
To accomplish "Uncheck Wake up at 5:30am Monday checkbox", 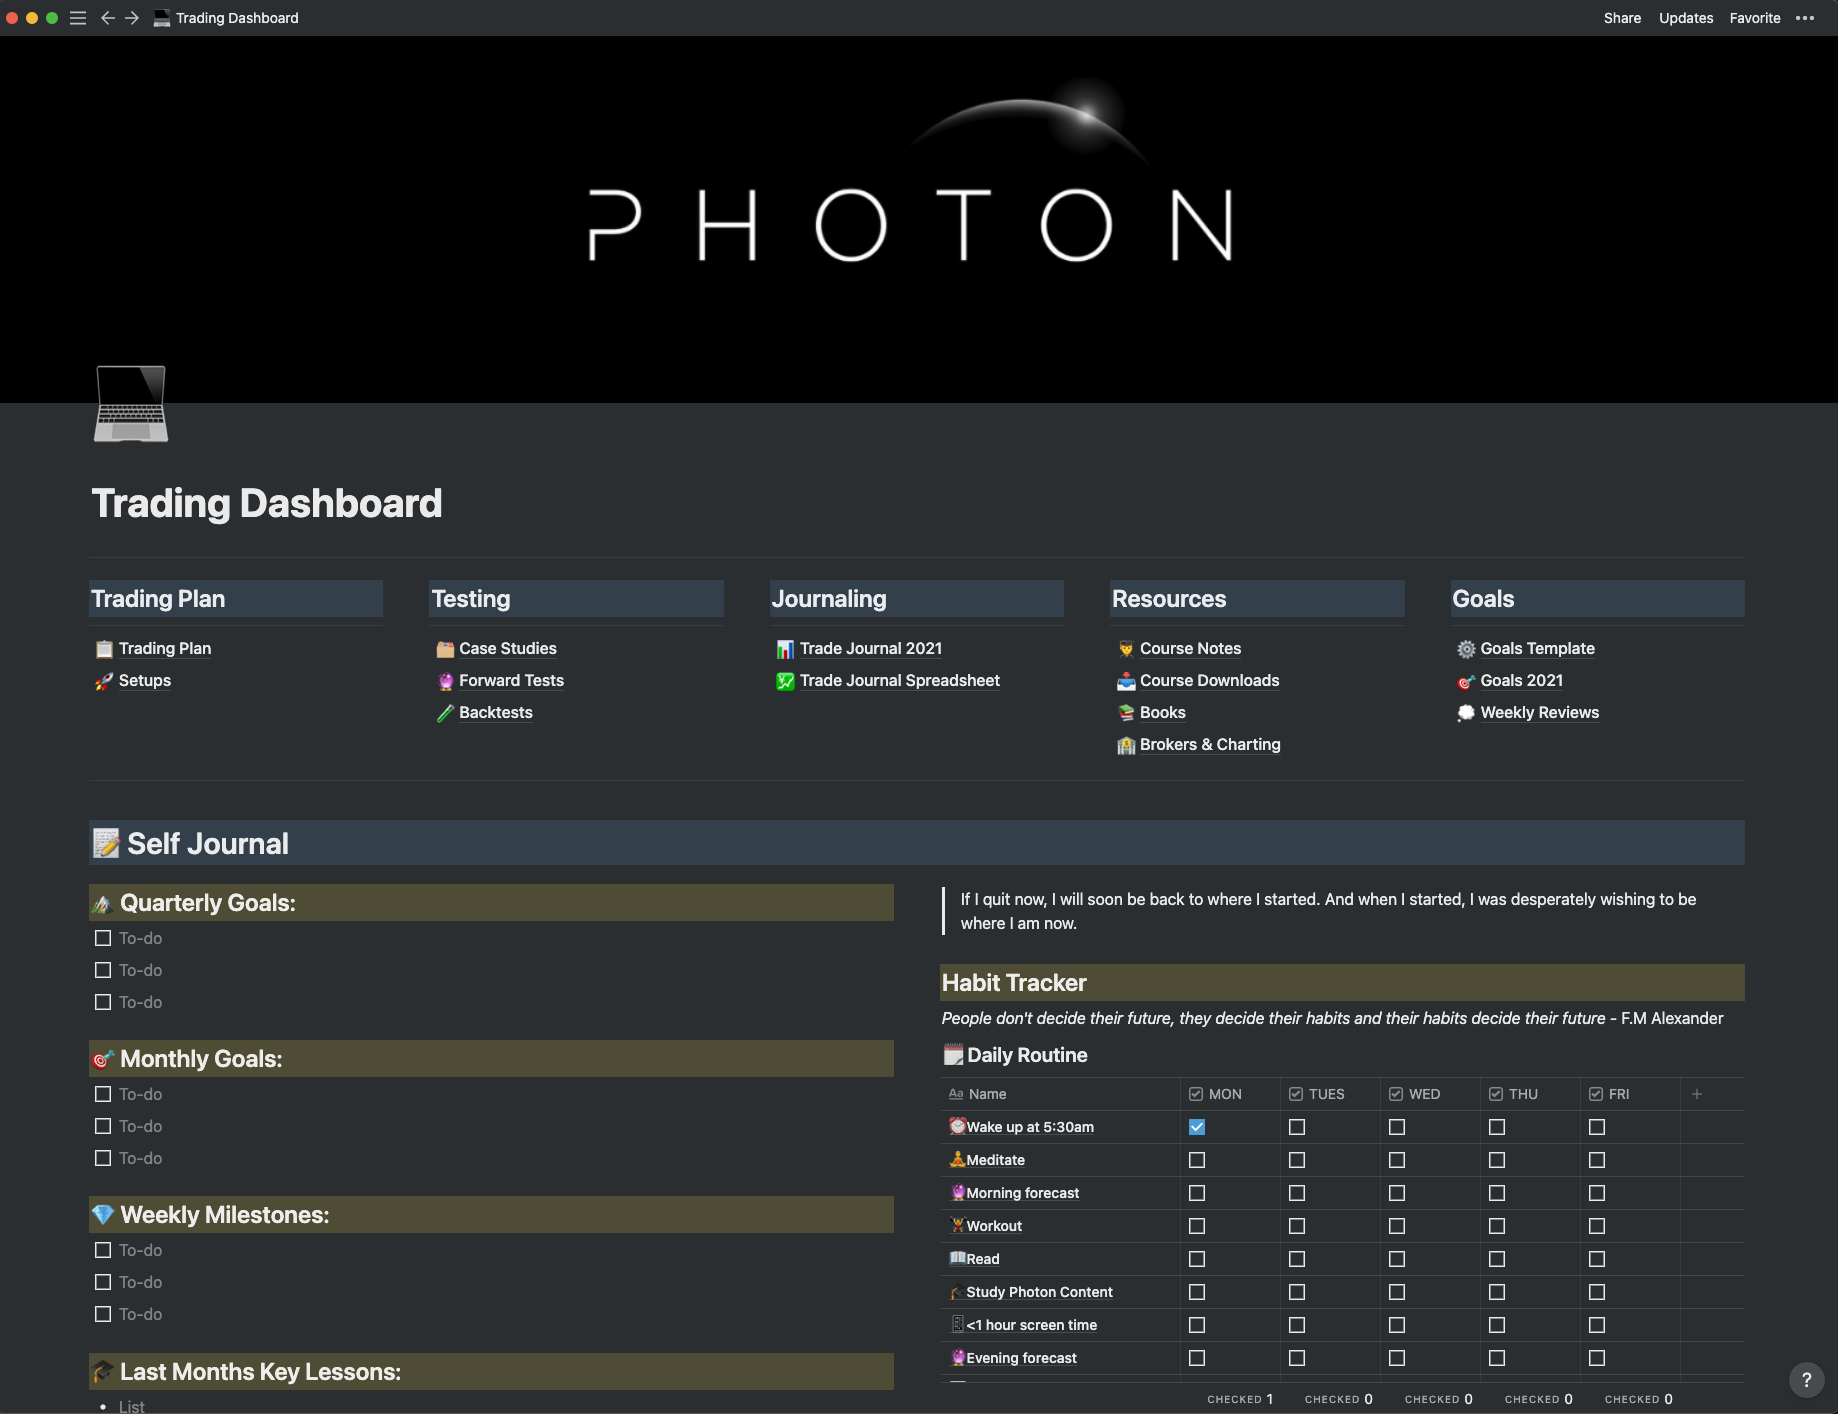I will point(1196,1127).
